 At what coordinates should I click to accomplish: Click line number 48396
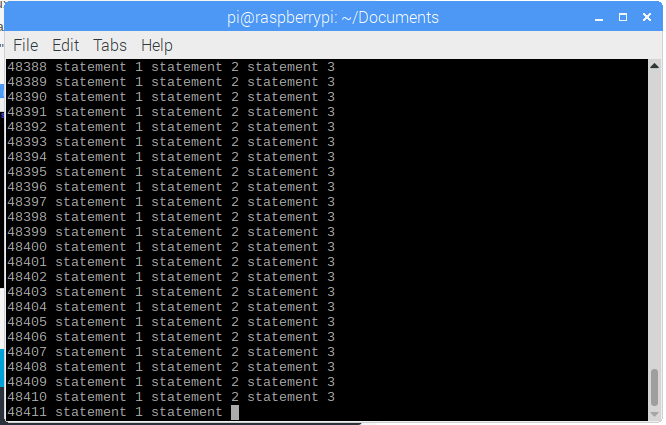tap(27, 187)
